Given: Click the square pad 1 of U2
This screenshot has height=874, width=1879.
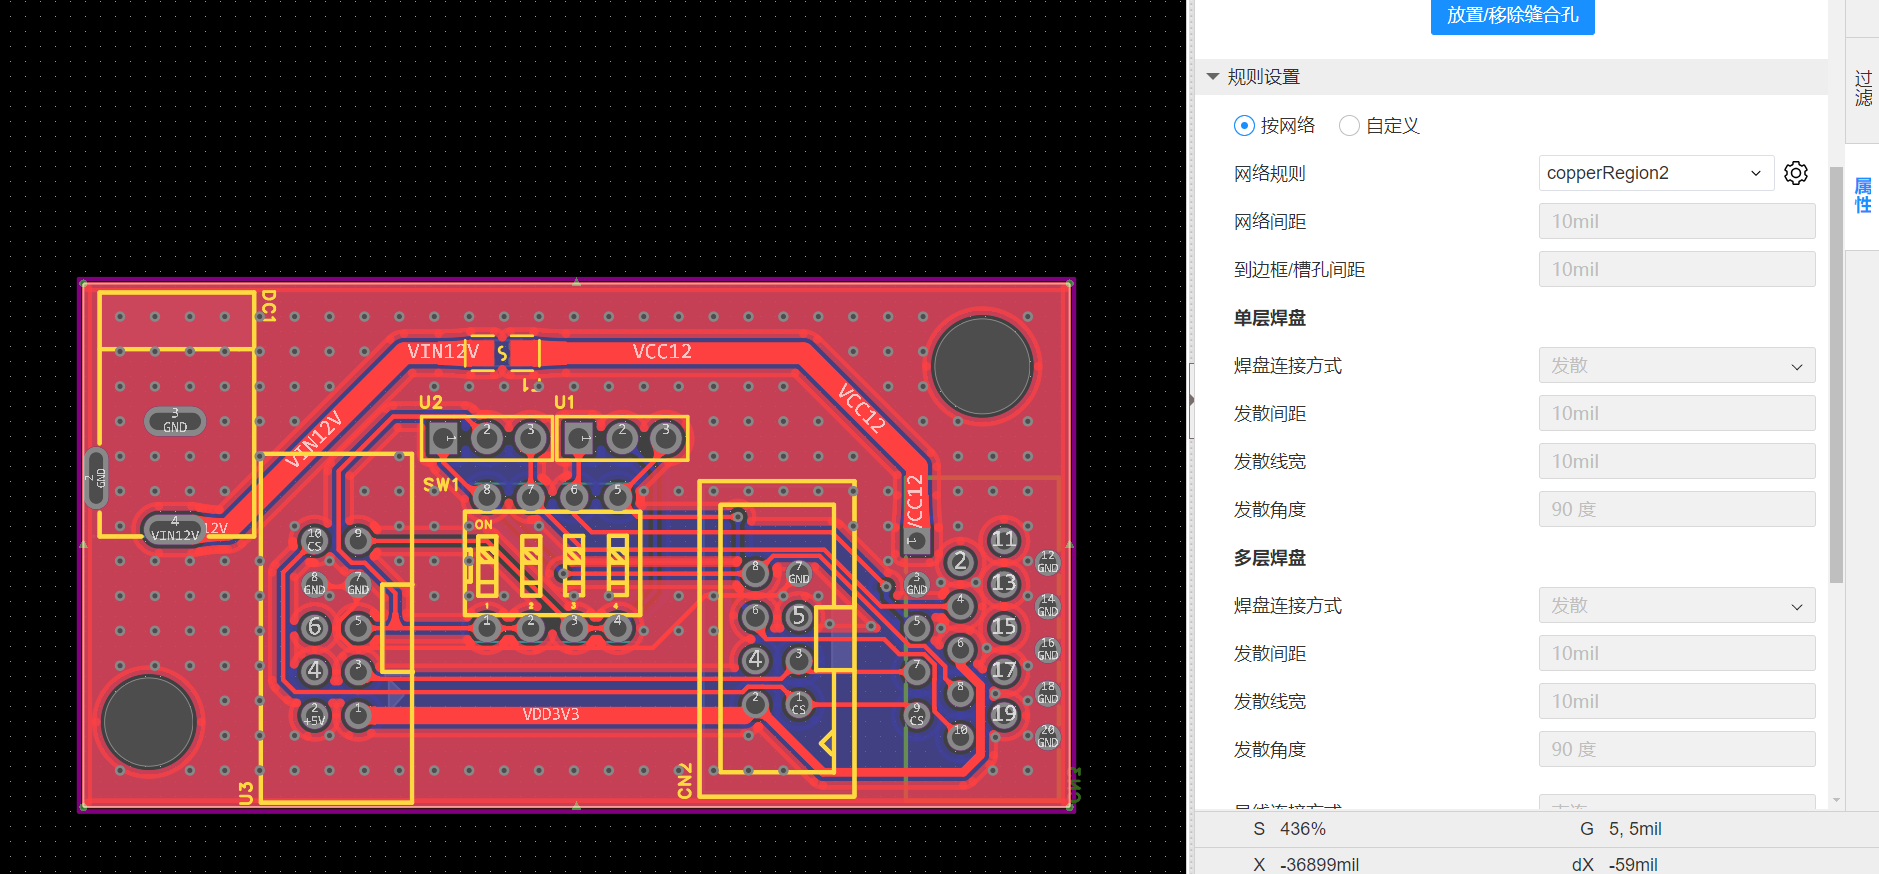Looking at the screenshot, I should 443,437.
